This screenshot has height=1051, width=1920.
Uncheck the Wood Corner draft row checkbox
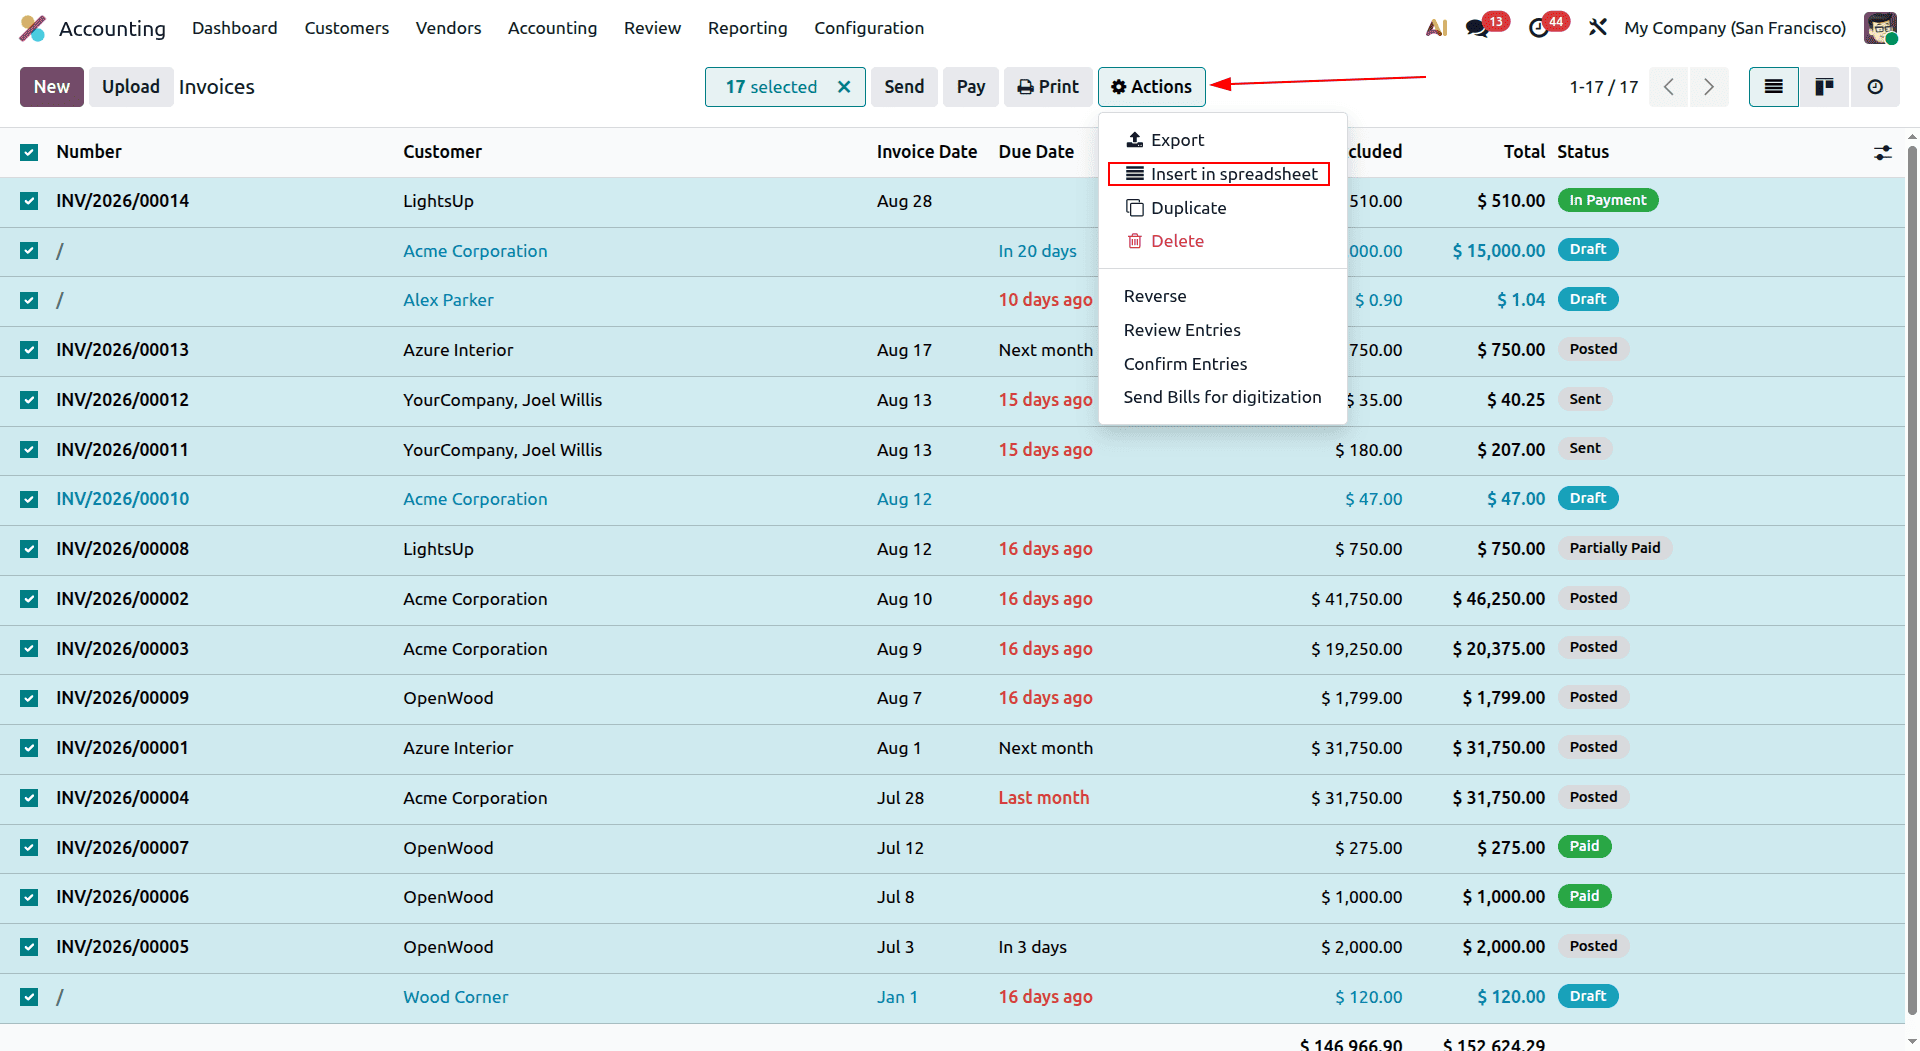coord(29,997)
